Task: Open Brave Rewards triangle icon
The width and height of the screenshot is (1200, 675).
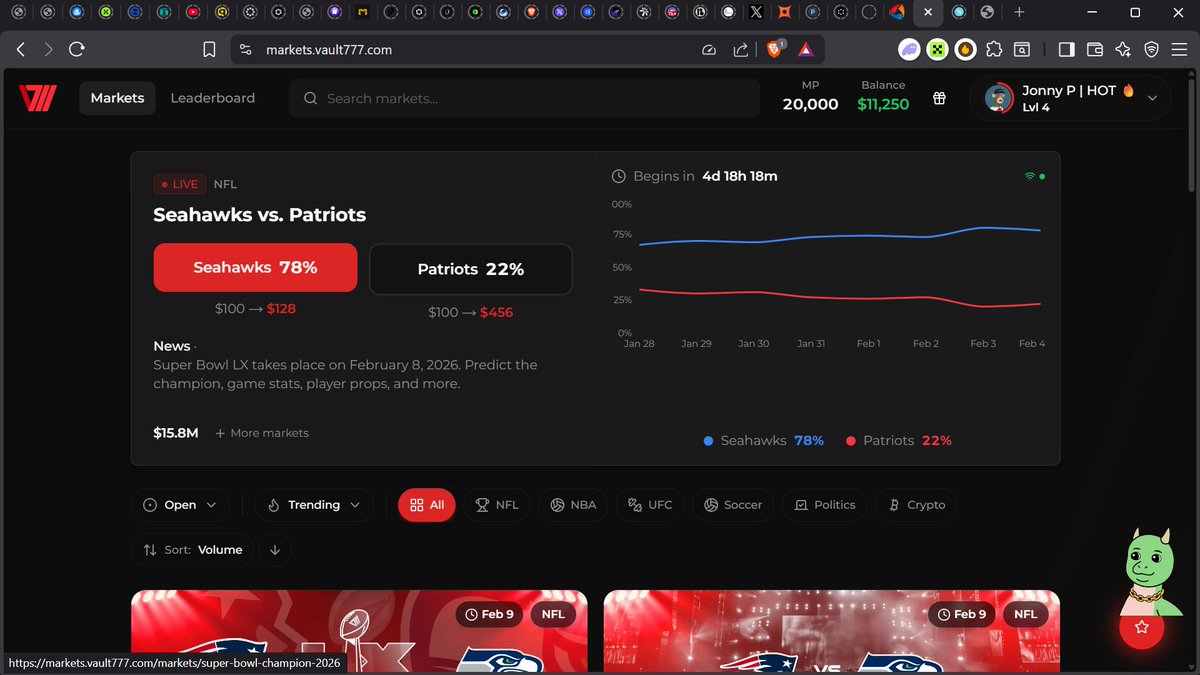Action: pos(806,49)
